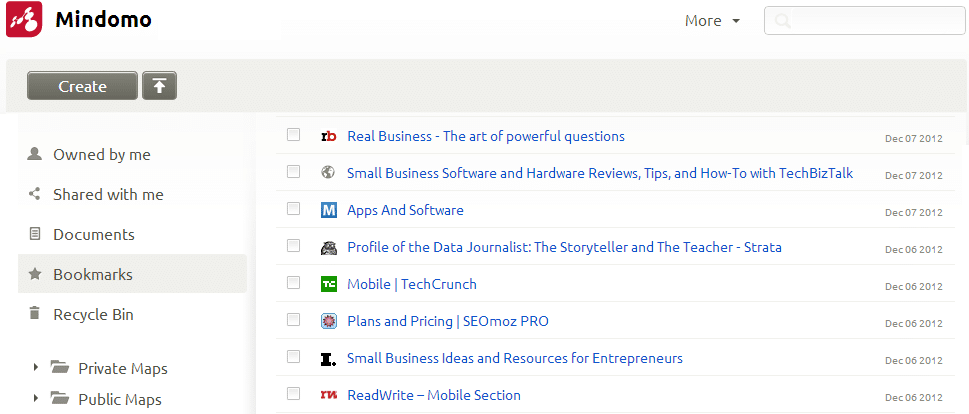Tick the checkbox for Real Business bookmark
The height and width of the screenshot is (414, 969).
click(x=294, y=134)
